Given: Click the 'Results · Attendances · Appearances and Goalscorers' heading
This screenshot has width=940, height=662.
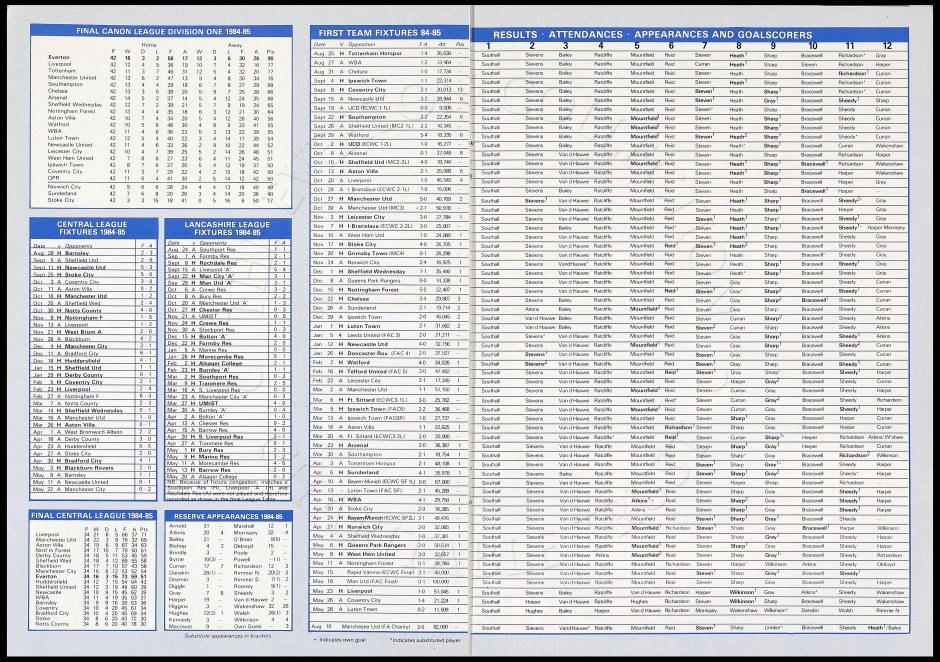Looking at the screenshot, I should 652,35.
